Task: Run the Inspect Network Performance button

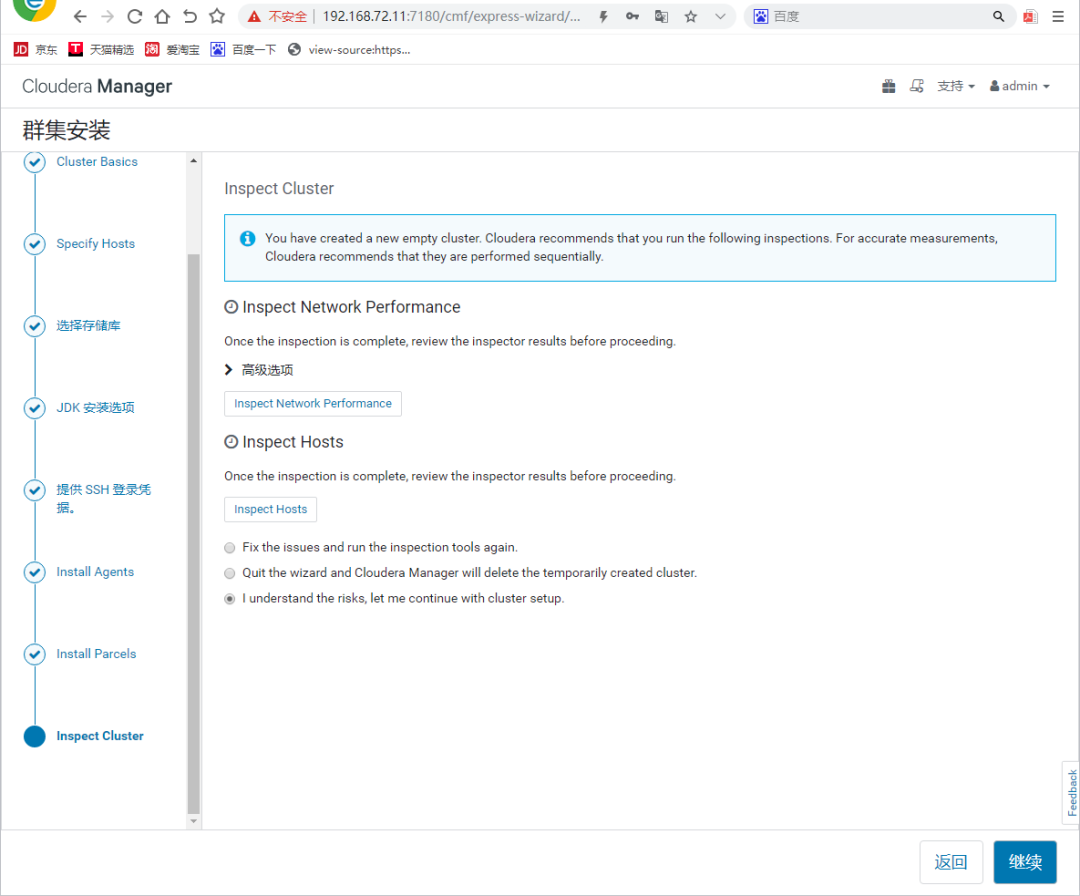Action: (313, 404)
